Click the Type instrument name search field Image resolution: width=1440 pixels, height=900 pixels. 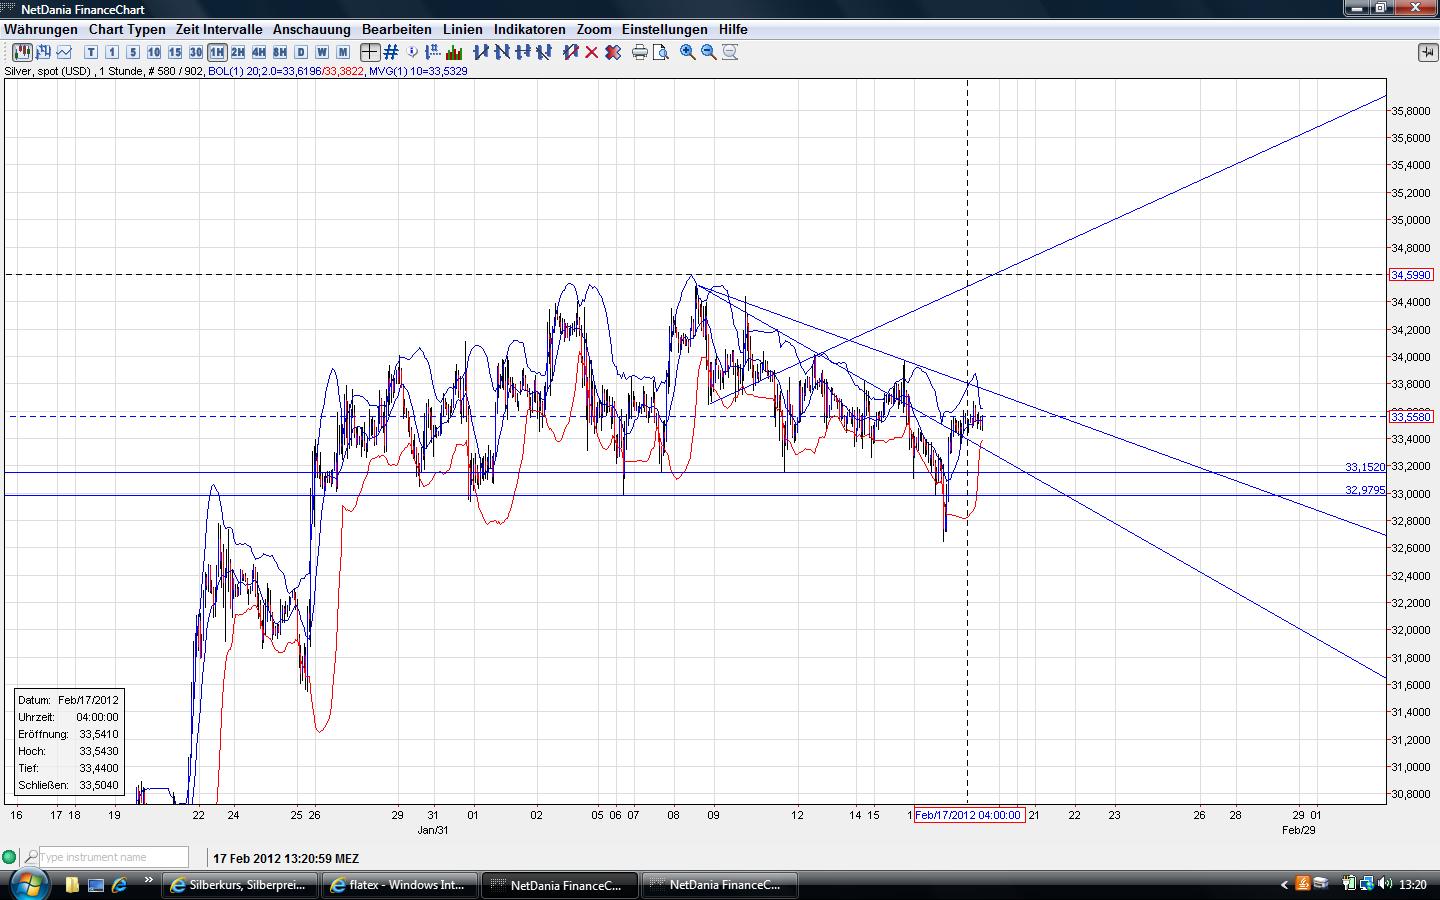coord(113,857)
